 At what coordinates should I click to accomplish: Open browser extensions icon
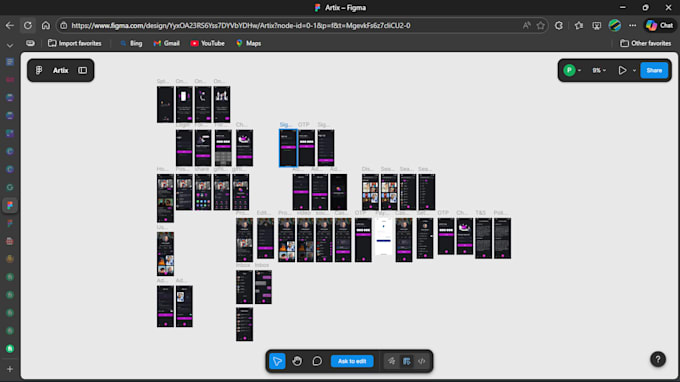pyautogui.click(x=559, y=26)
